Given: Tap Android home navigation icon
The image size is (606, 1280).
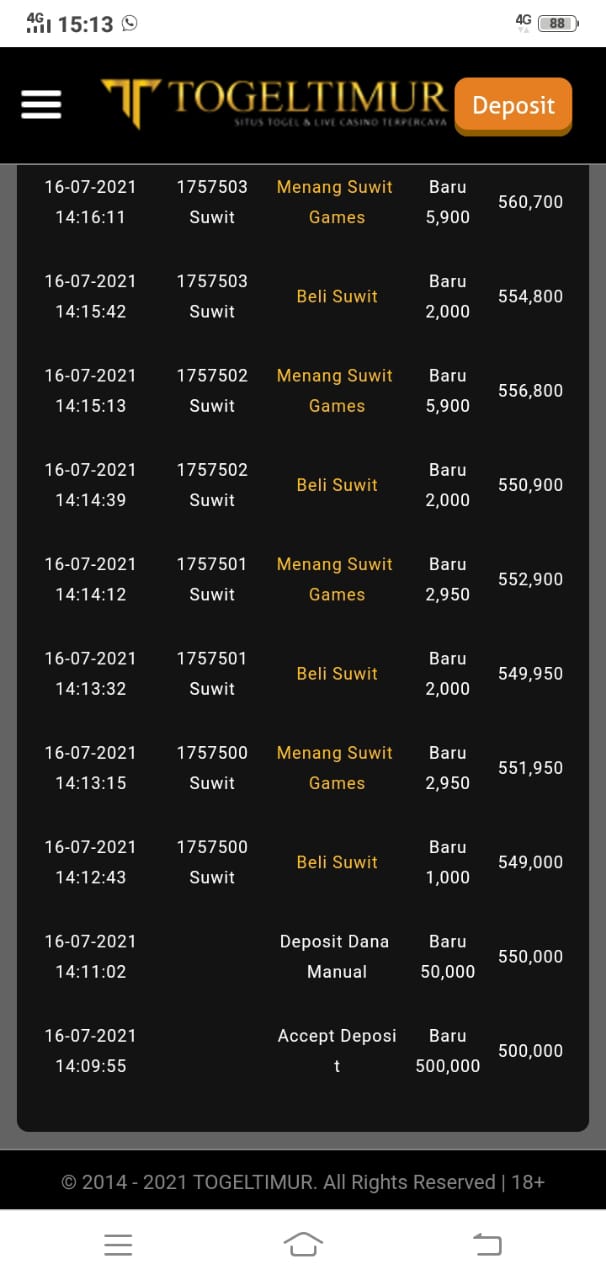Looking at the screenshot, I should tap(303, 1244).
